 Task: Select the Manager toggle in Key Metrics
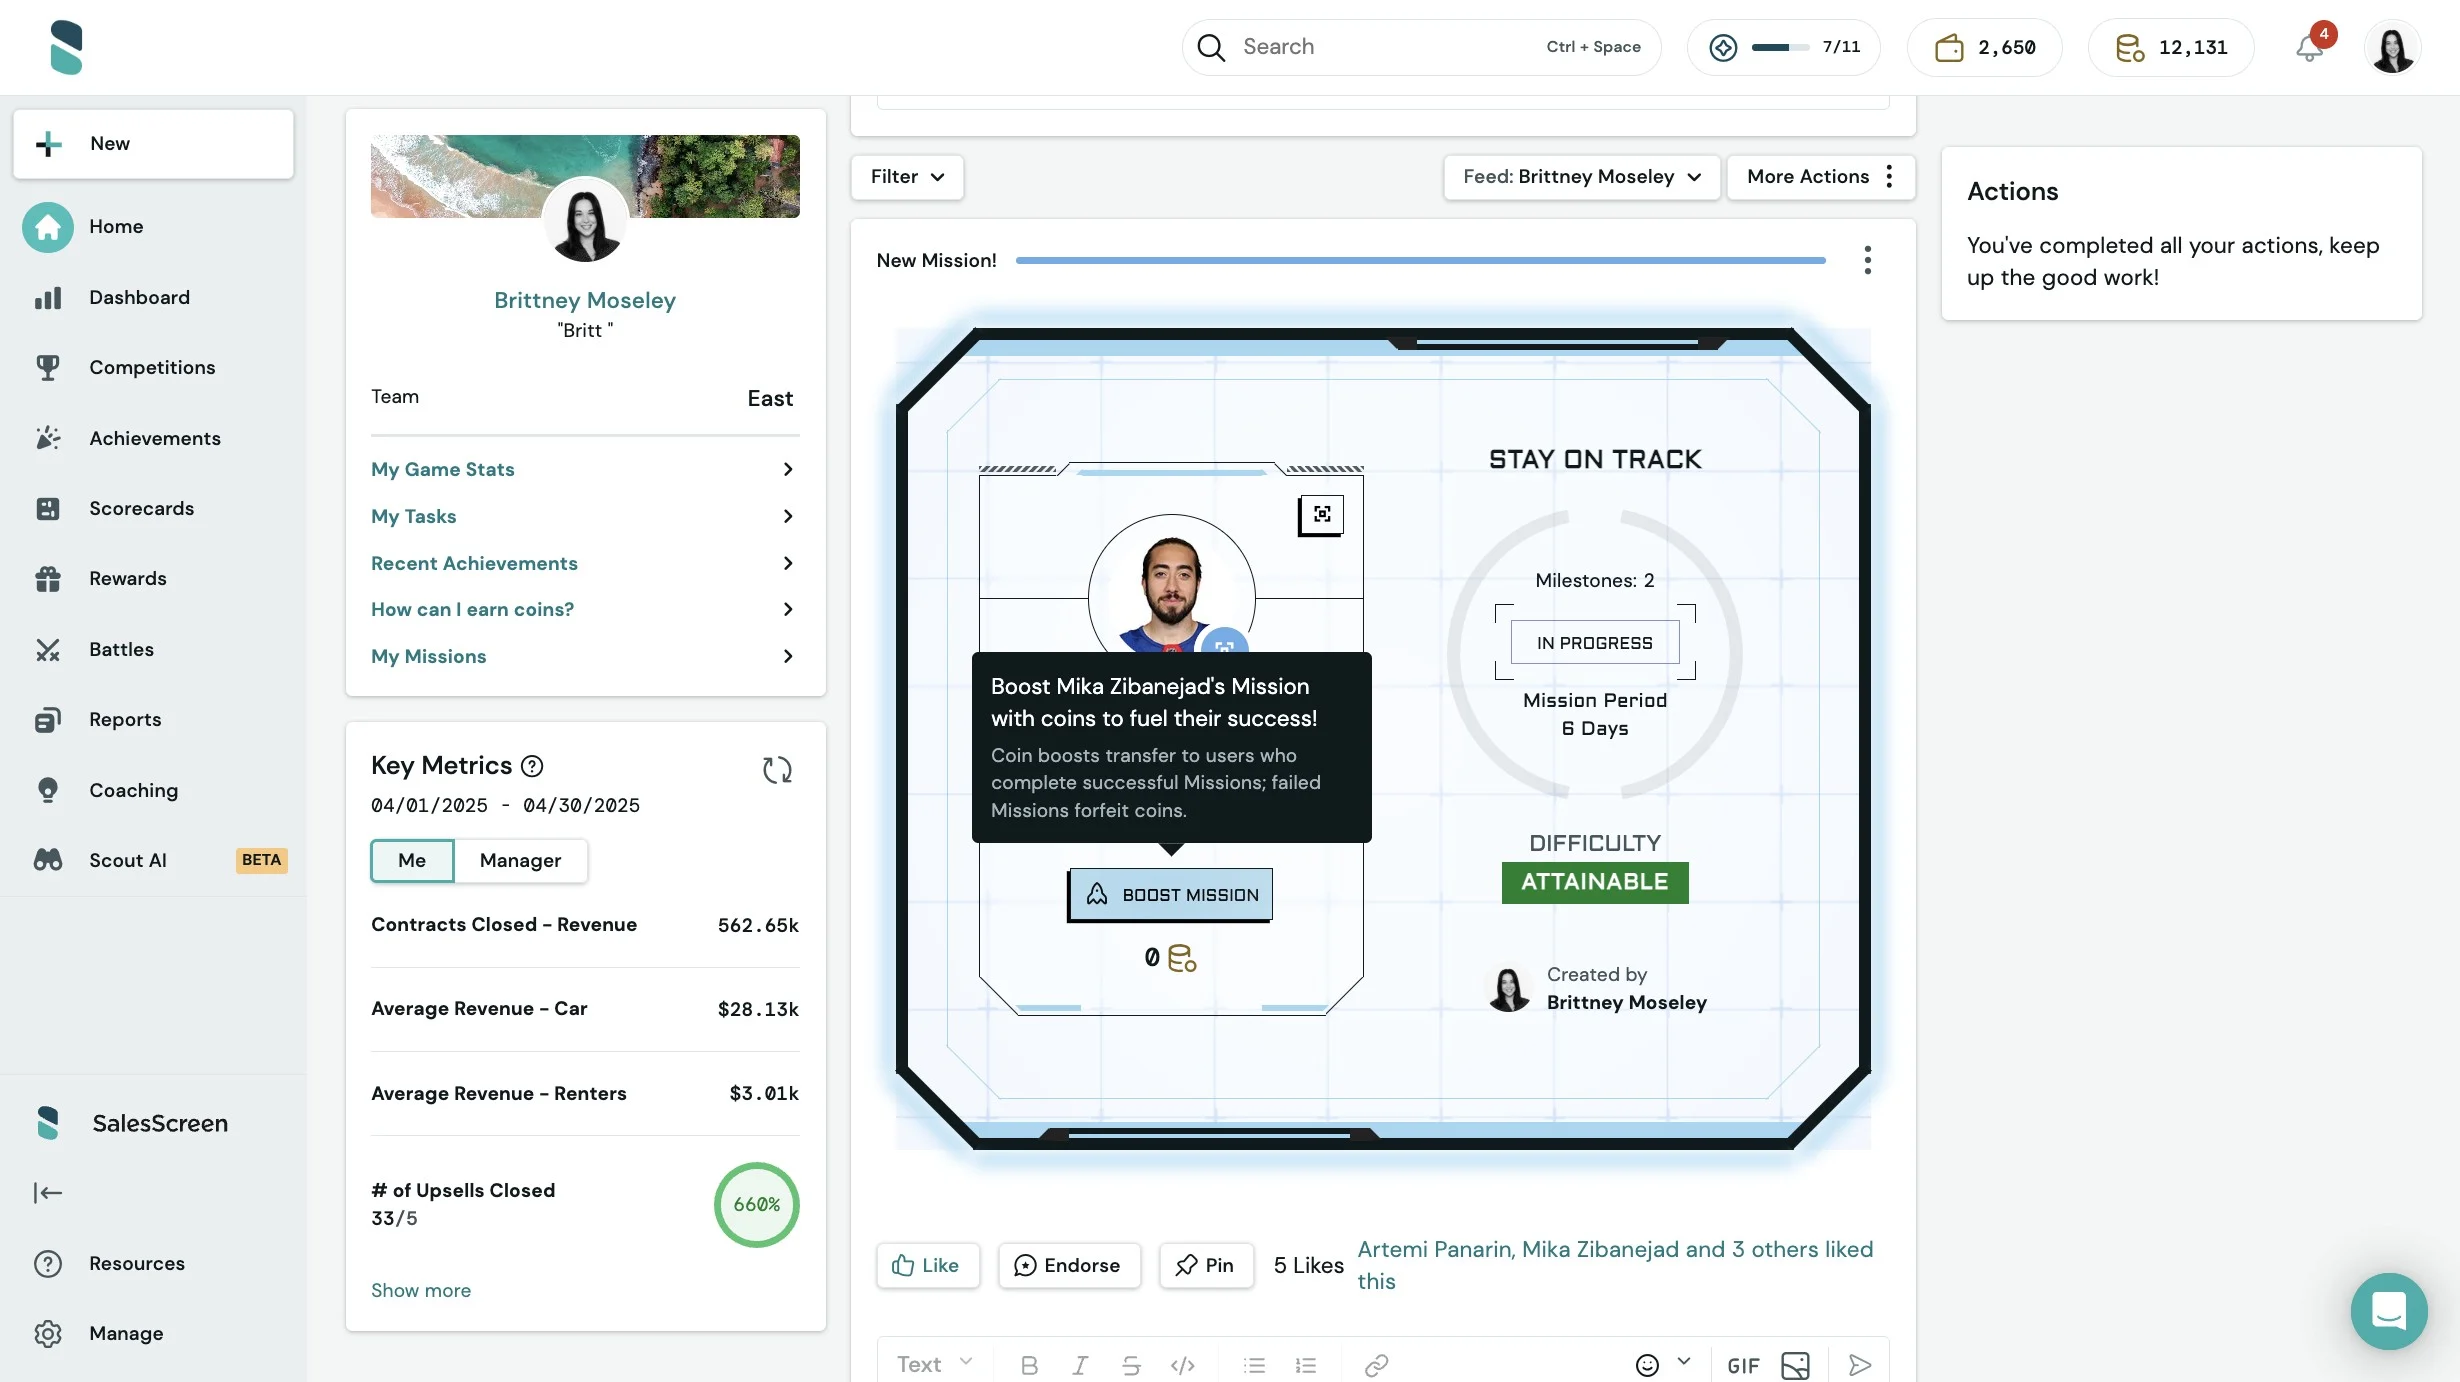tap(520, 861)
